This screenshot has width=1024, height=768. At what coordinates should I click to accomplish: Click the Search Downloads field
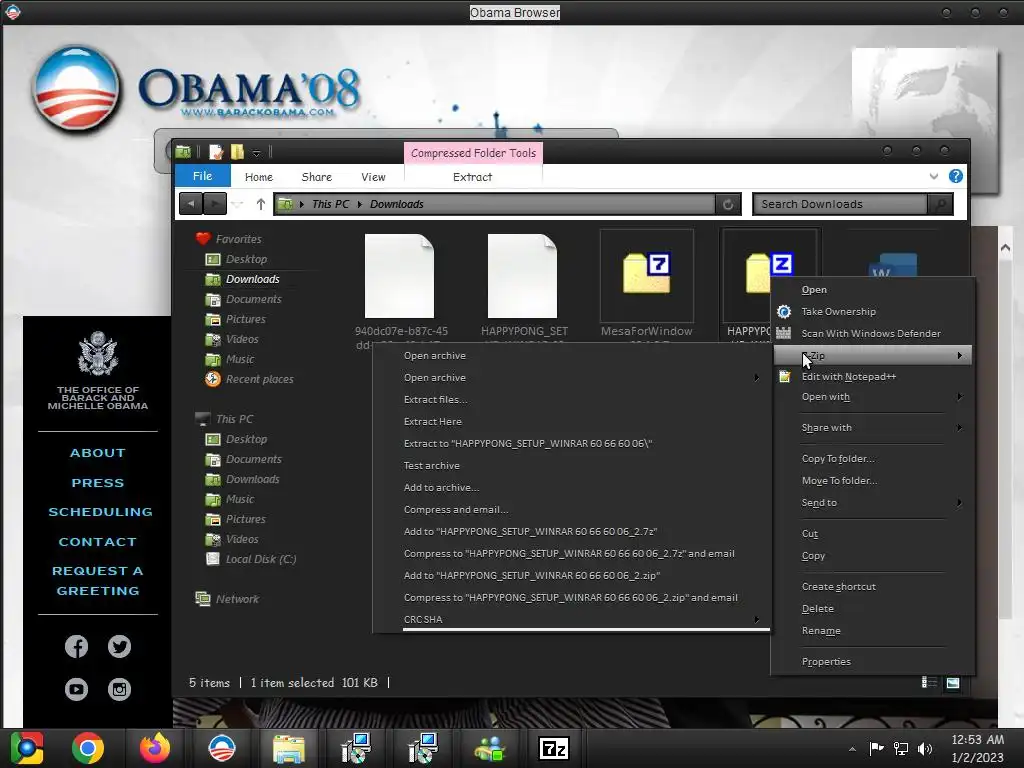click(x=840, y=204)
